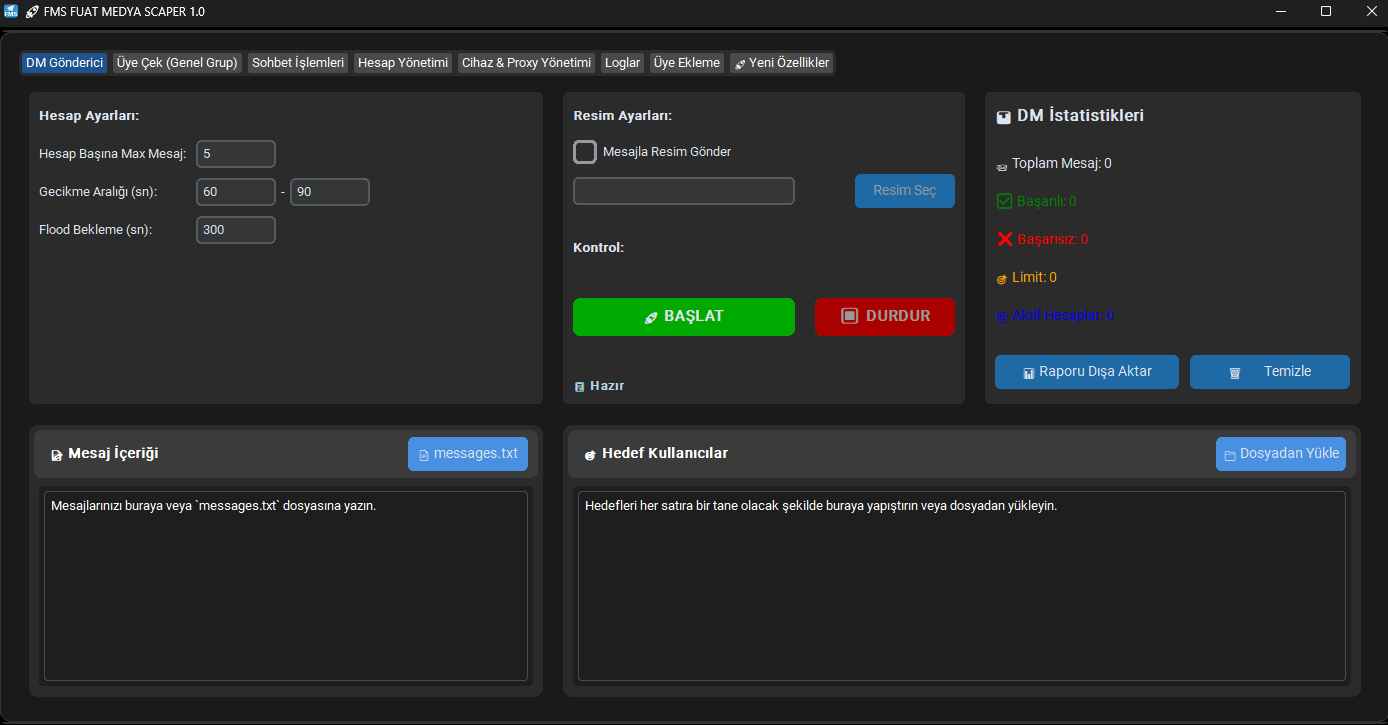
Task: Click the BAŞLAT start button
Action: coord(684,316)
